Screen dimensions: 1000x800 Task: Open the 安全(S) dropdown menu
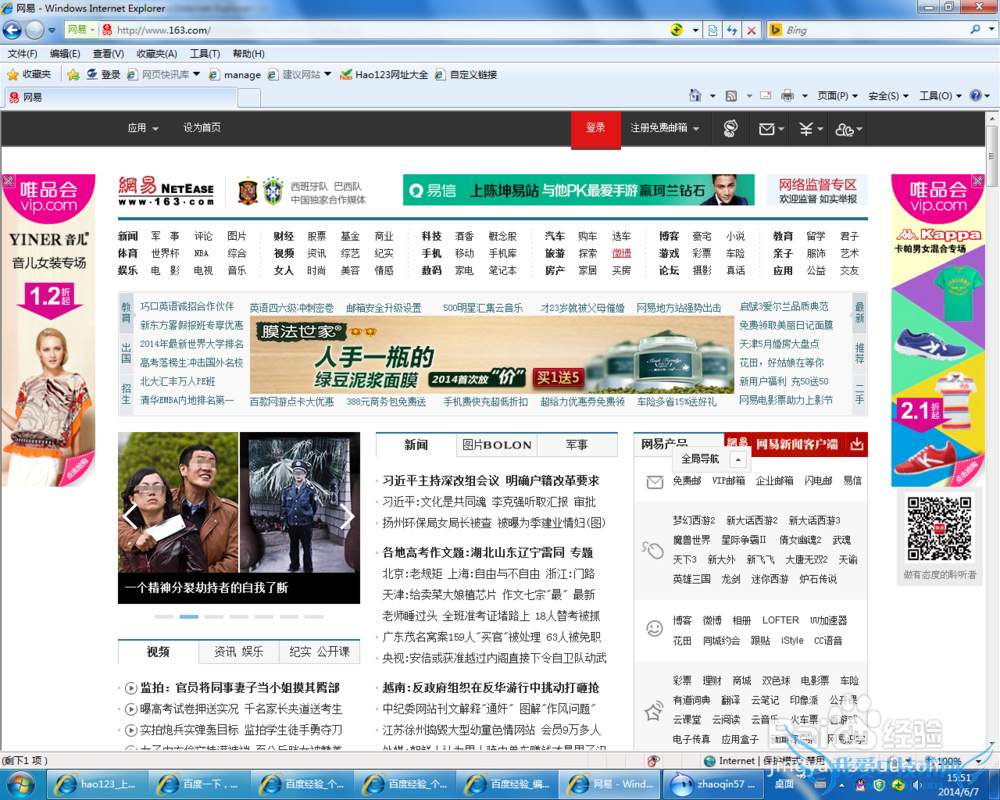(888, 96)
